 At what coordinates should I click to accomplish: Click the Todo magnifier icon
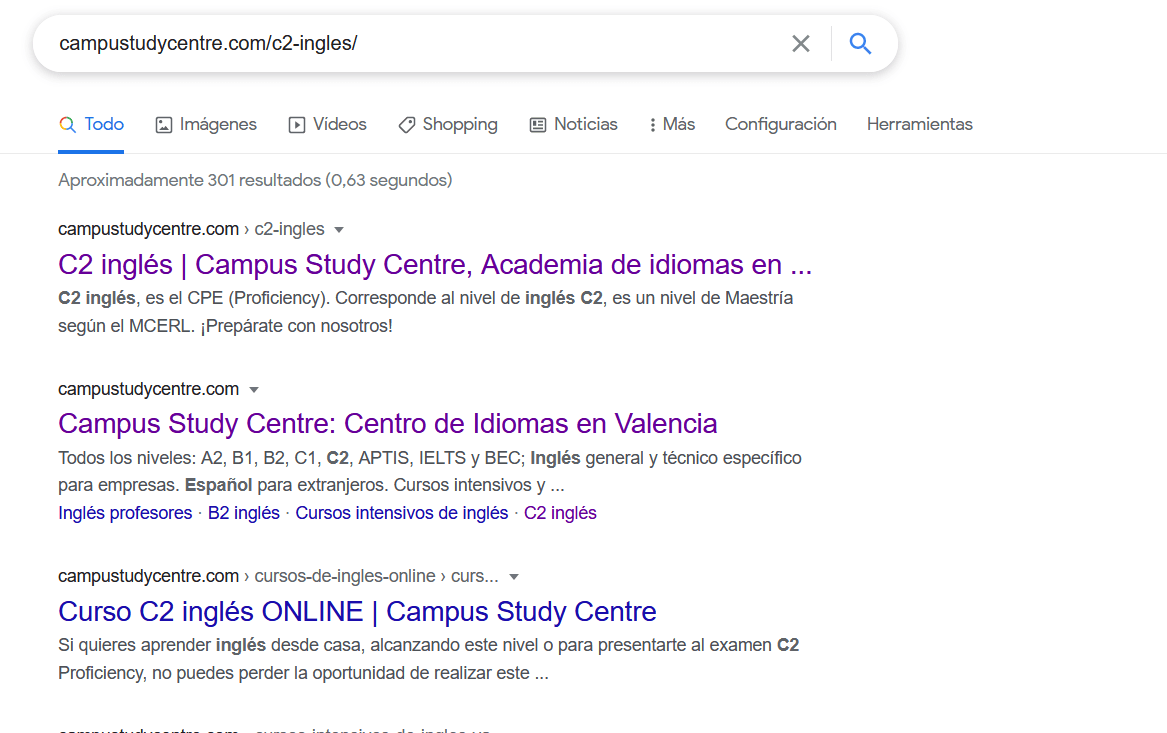click(x=68, y=125)
